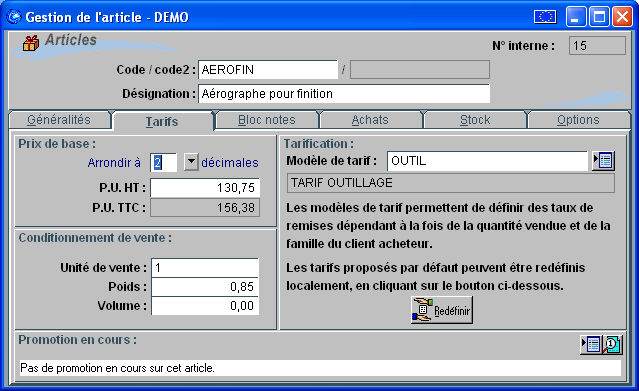Viewport: 639px width, 391px height.
Task: Click the promotion list icon
Action: pos(591,345)
